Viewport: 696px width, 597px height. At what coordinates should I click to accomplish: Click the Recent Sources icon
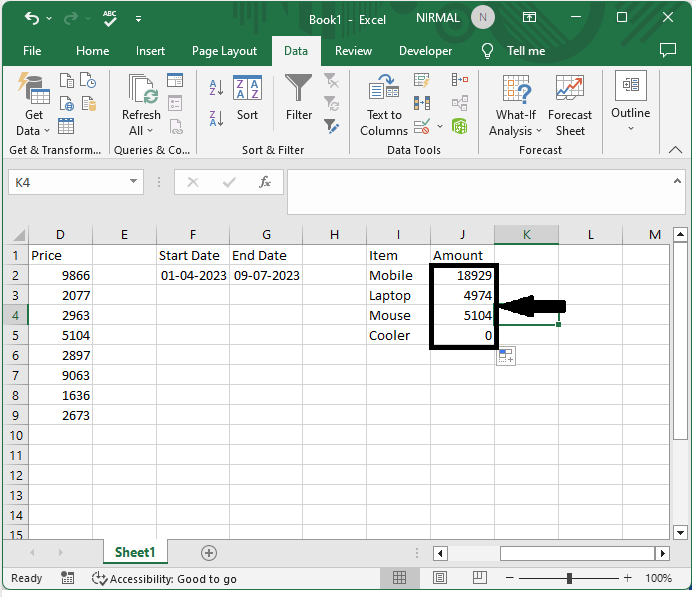(x=88, y=80)
